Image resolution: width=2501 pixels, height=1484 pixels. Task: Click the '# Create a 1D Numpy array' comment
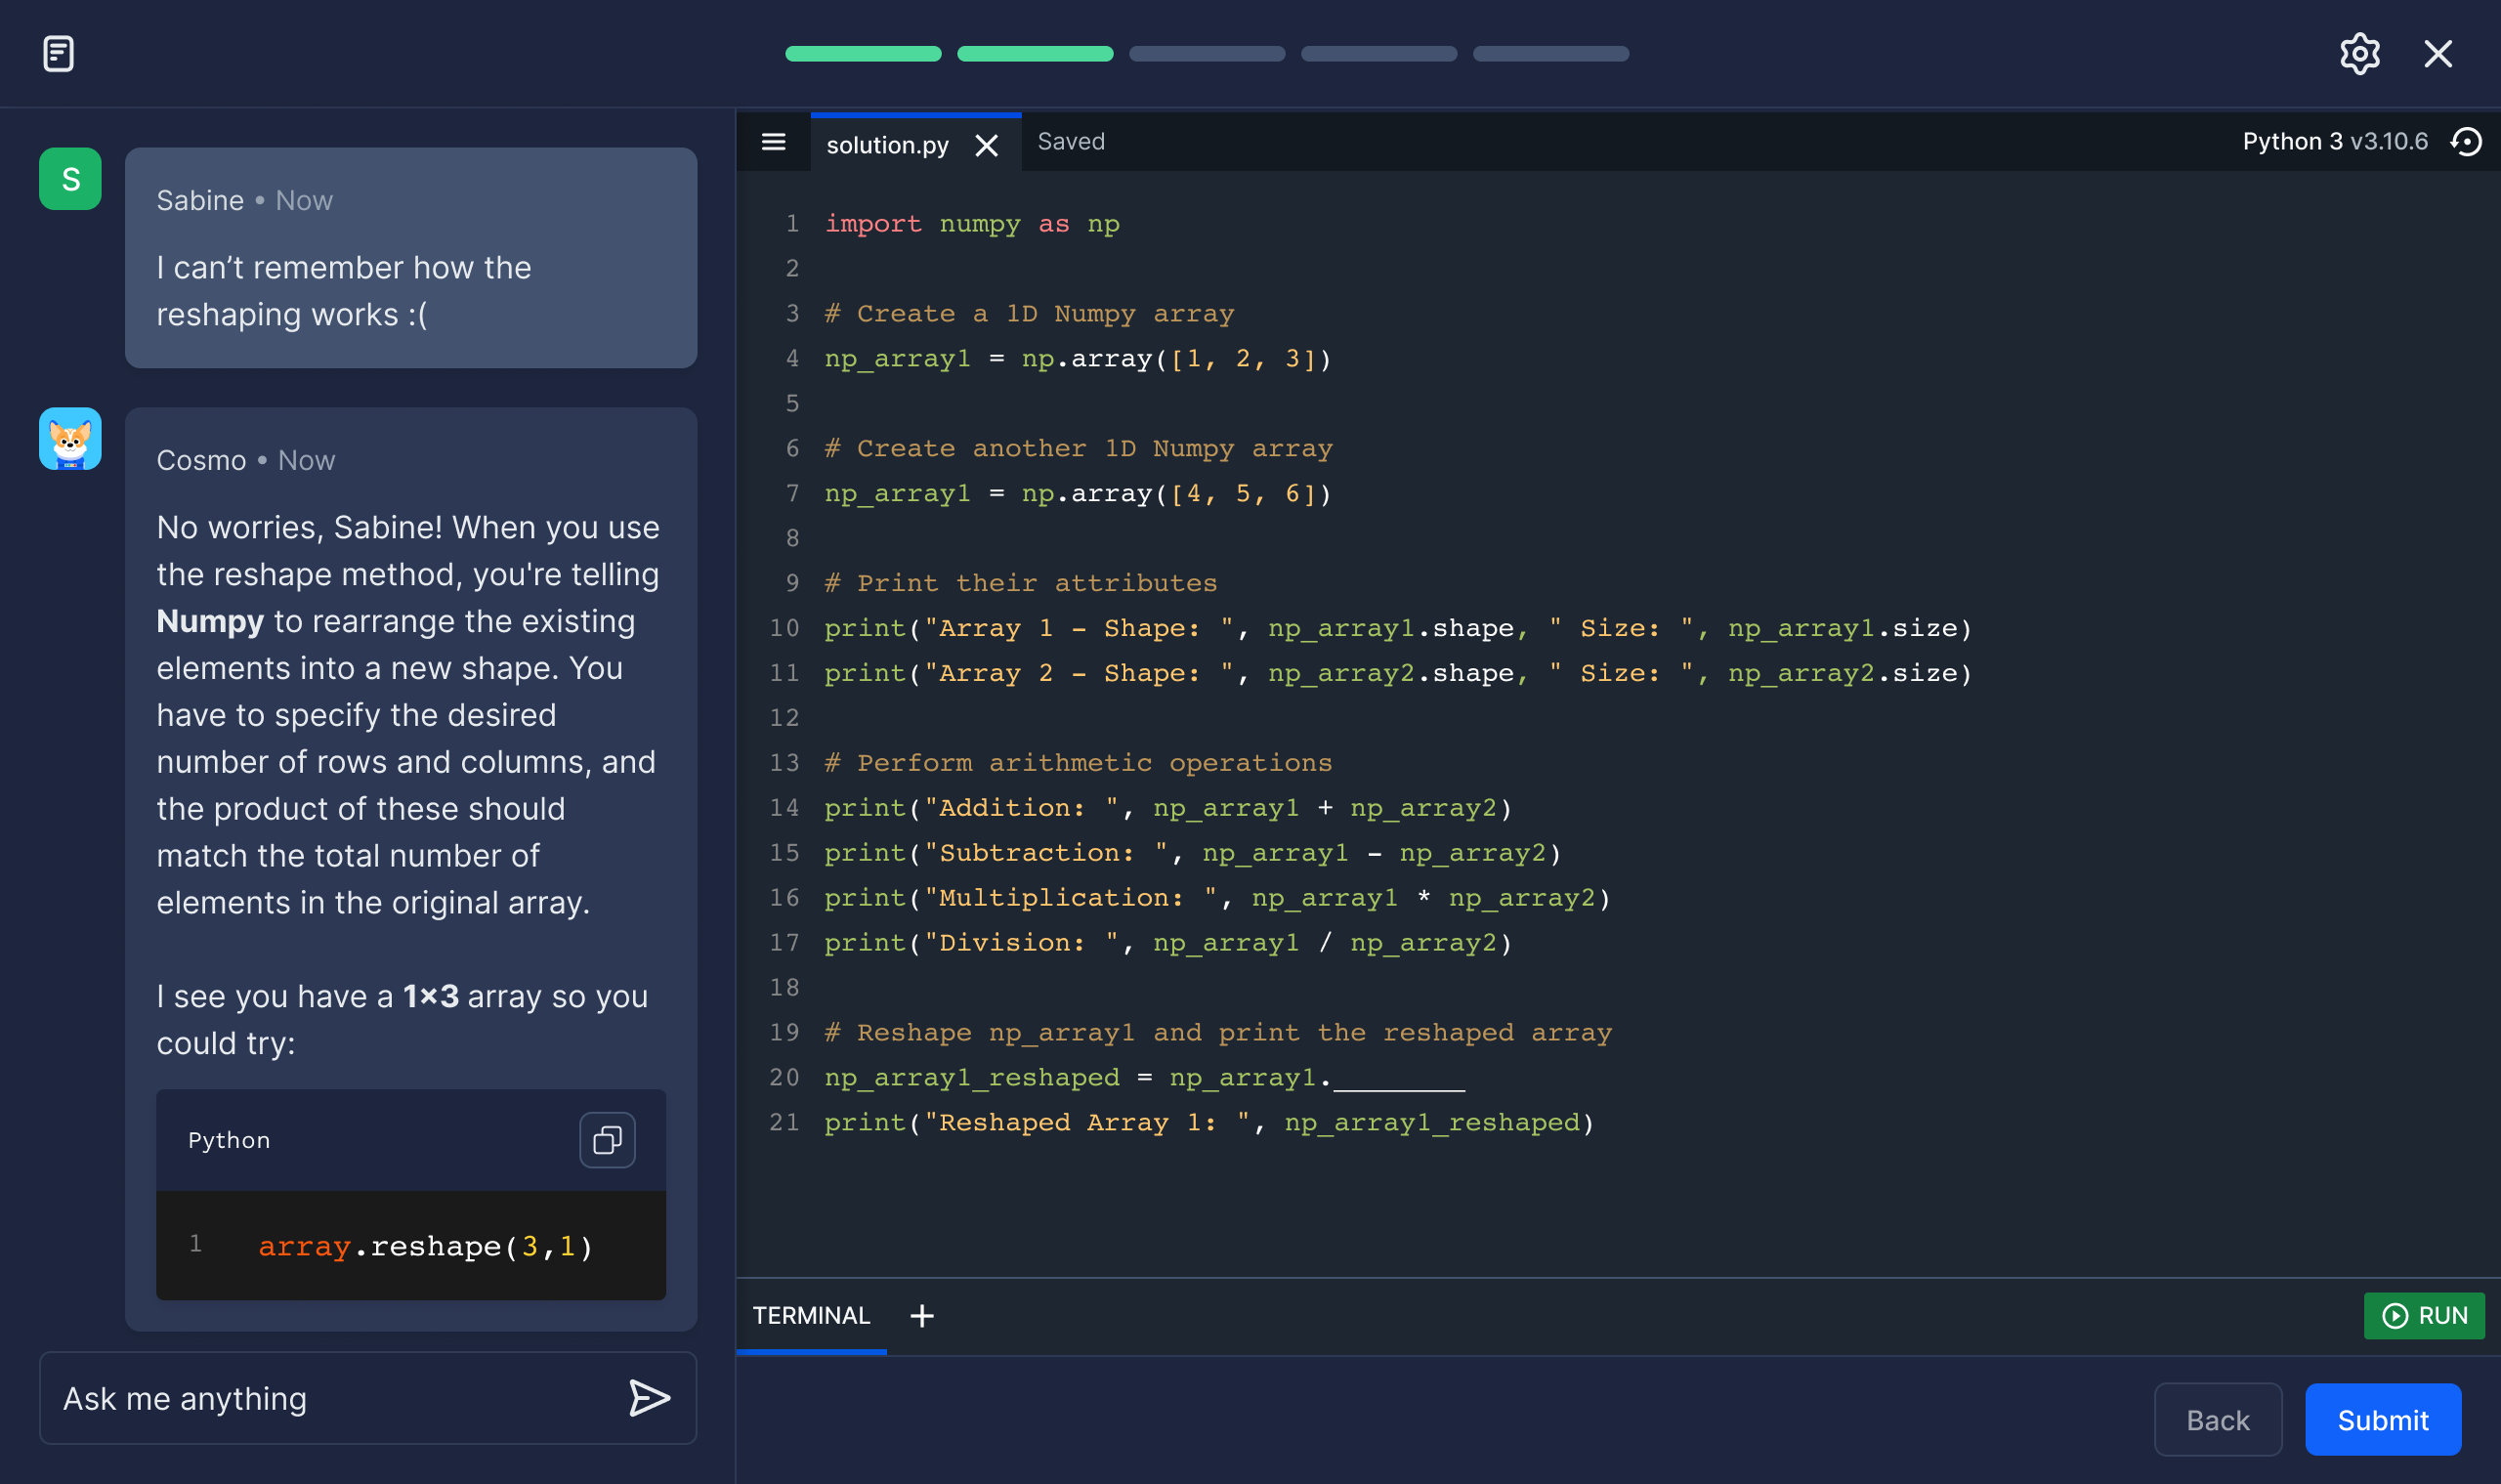coord(1029,314)
